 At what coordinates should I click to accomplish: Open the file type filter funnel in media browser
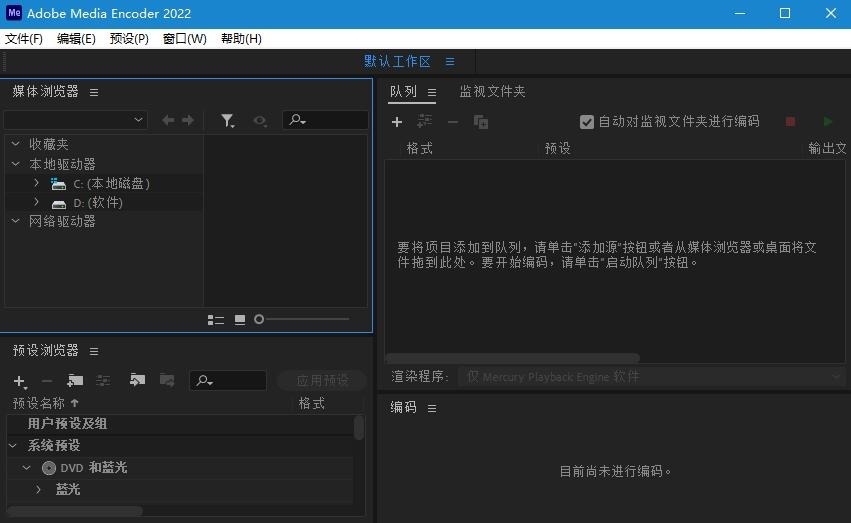click(228, 120)
